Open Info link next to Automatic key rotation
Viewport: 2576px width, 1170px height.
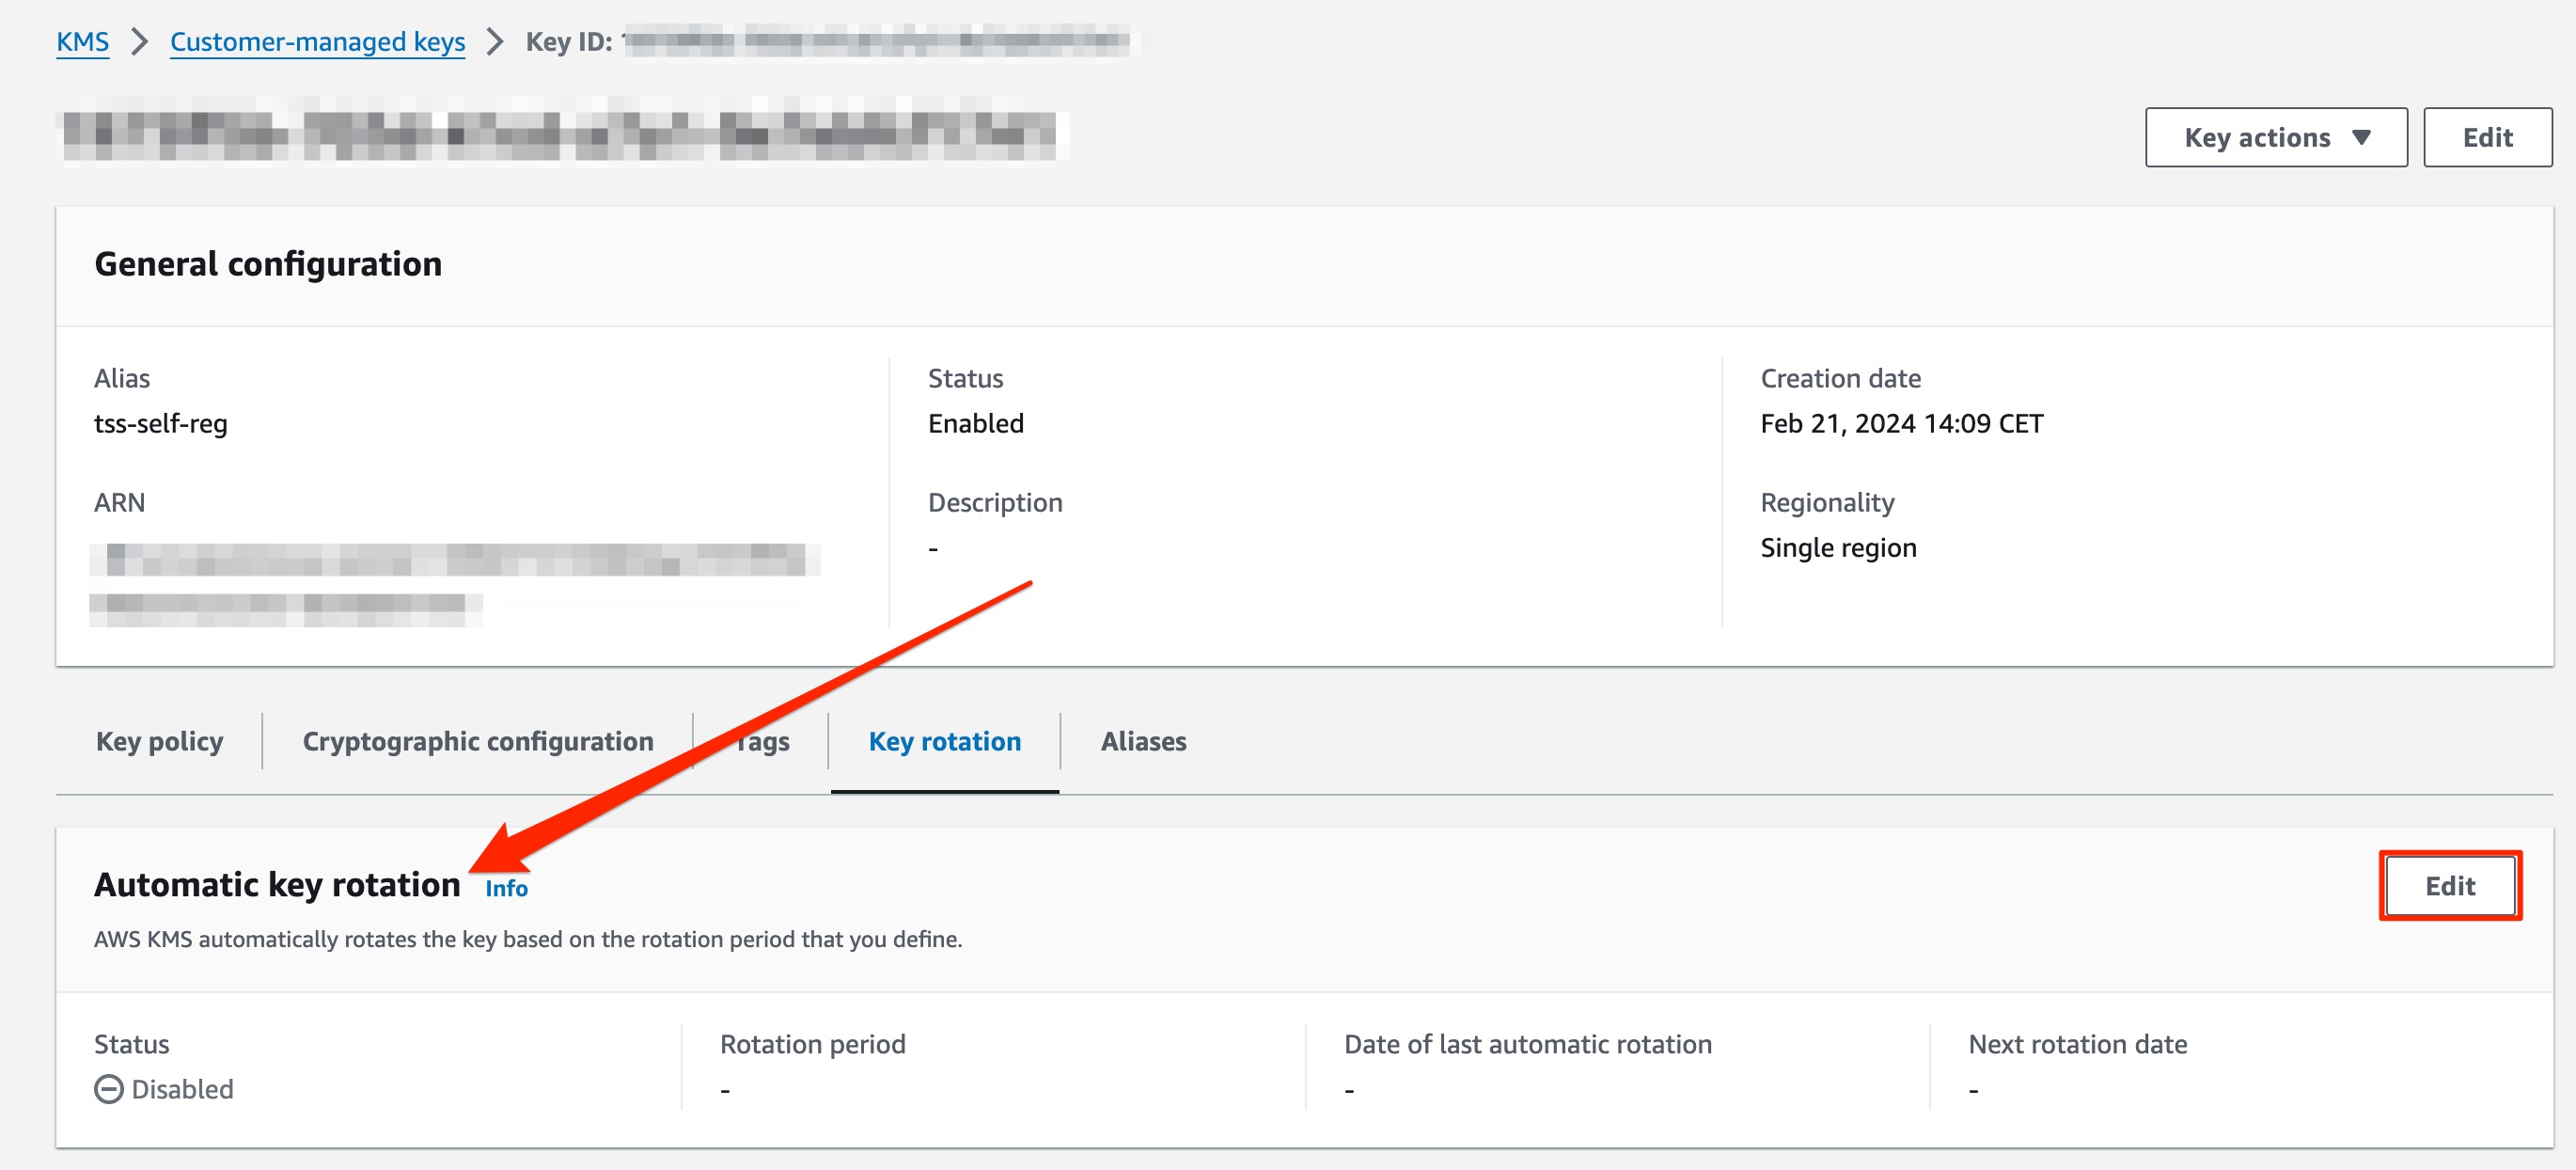coord(506,888)
